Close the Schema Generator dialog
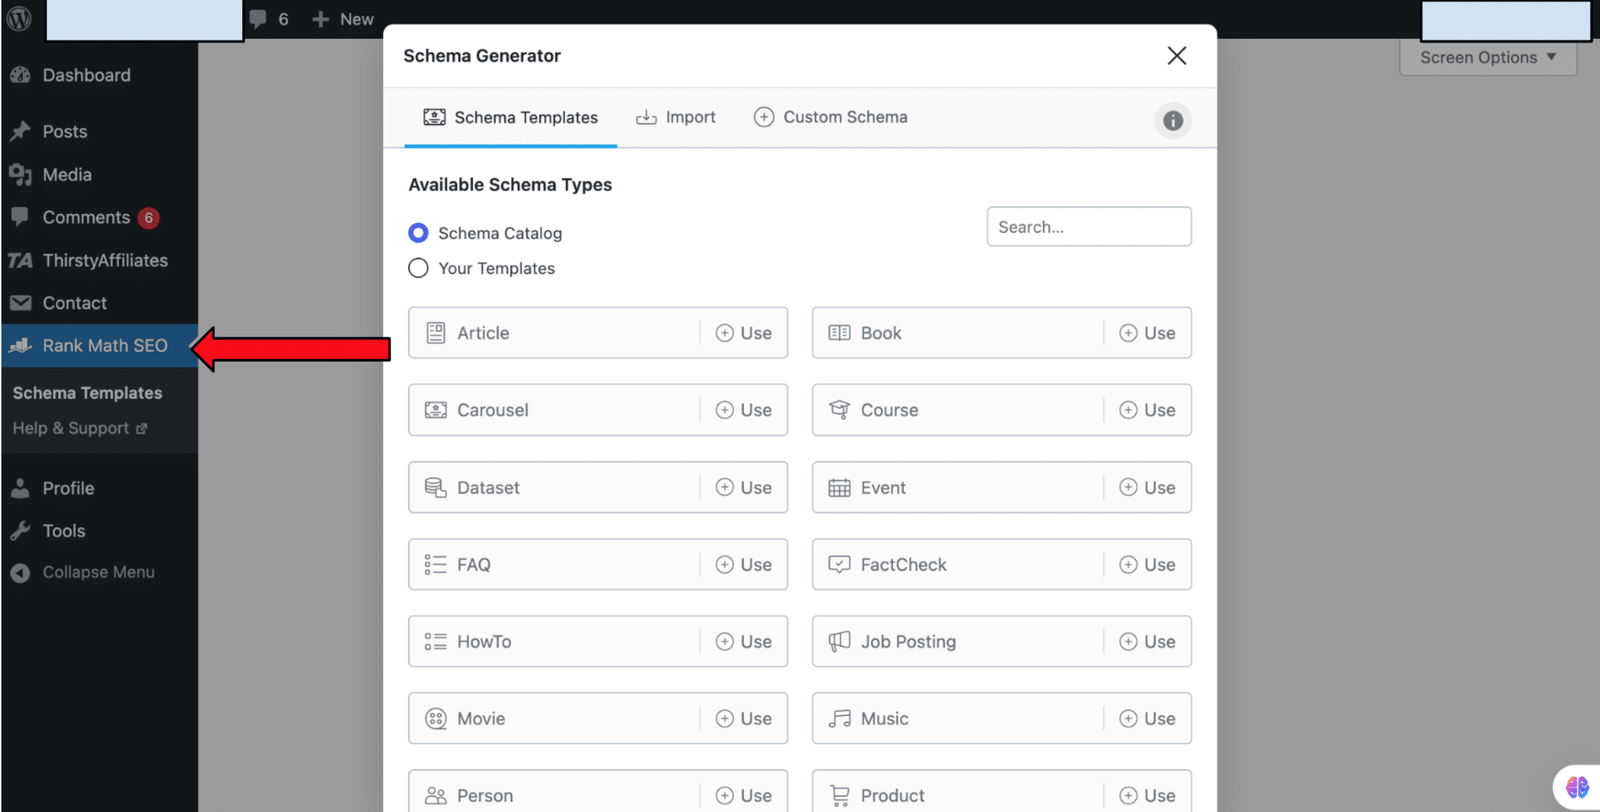Image resolution: width=1600 pixels, height=812 pixels. click(1177, 56)
